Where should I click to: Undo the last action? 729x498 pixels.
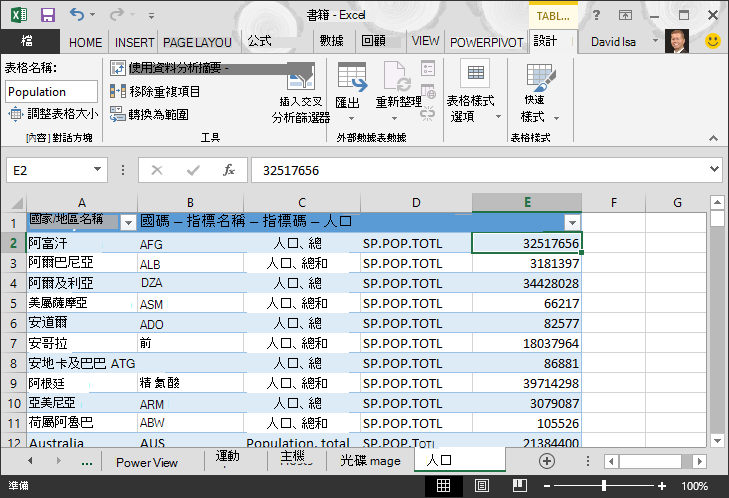[x=76, y=14]
